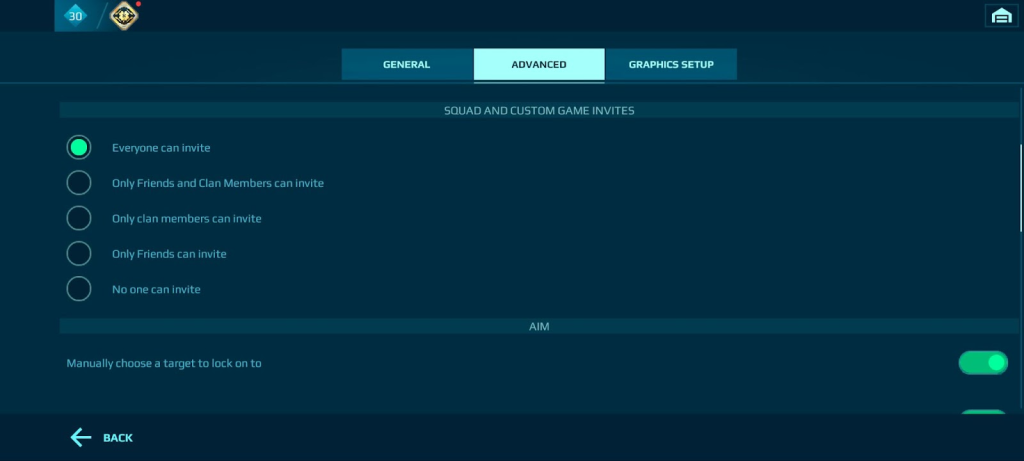The width and height of the screenshot is (1024, 461).
Task: Disable manually choose a target toggle
Action: click(x=983, y=363)
